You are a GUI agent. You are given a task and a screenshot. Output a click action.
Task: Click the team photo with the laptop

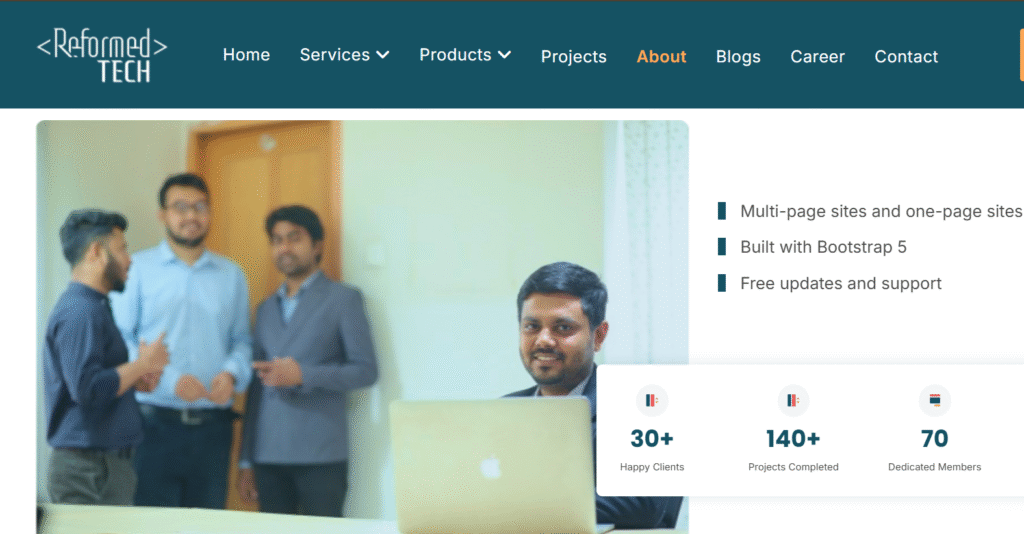[x=362, y=326]
